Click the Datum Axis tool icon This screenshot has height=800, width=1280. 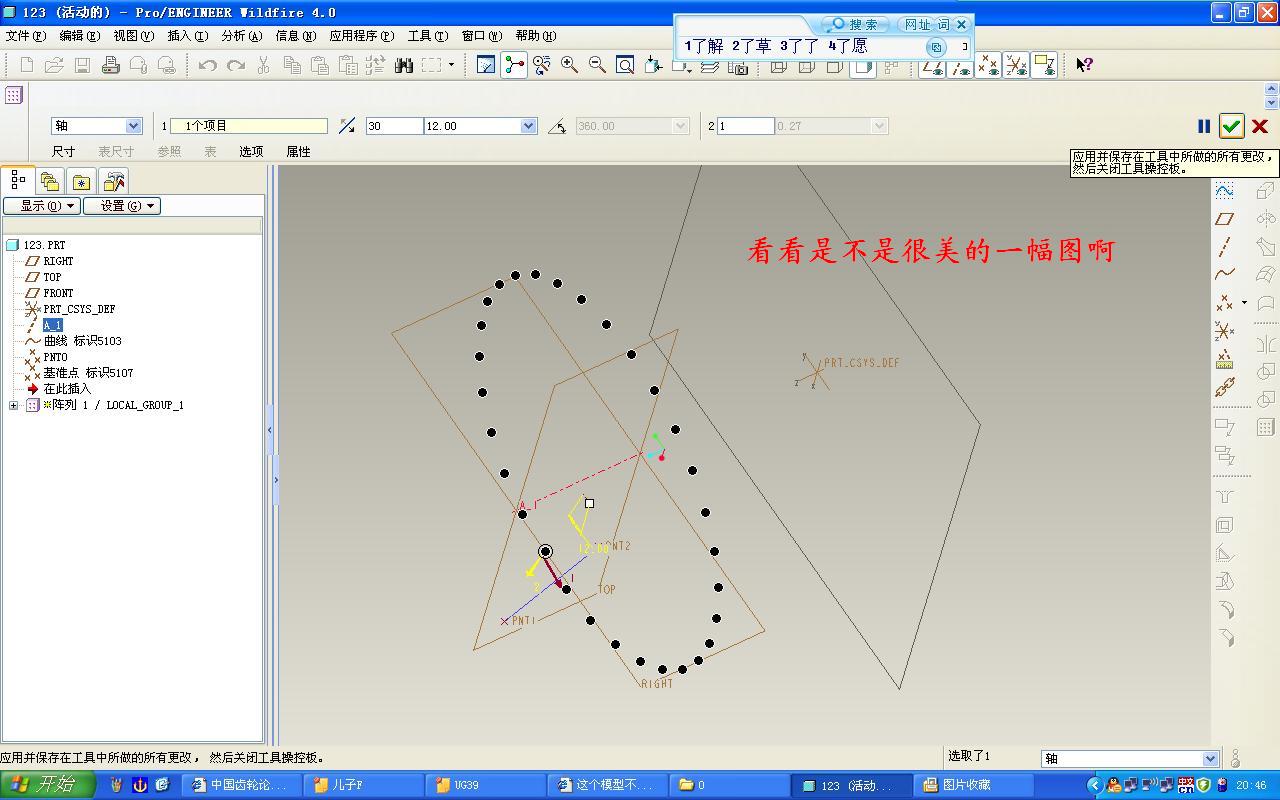pos(1224,247)
